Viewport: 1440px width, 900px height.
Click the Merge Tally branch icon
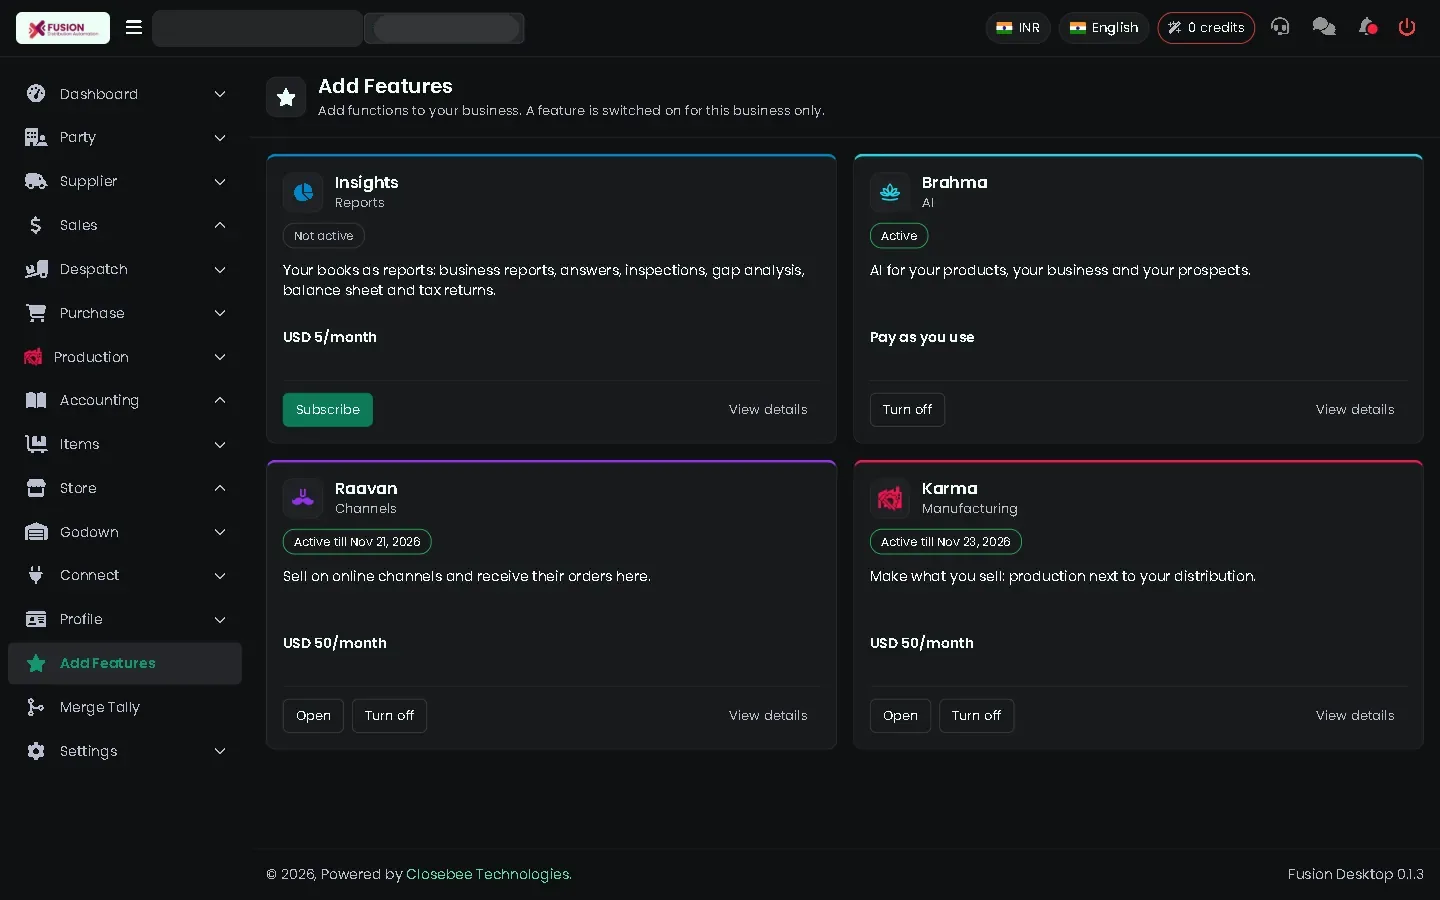coord(36,707)
